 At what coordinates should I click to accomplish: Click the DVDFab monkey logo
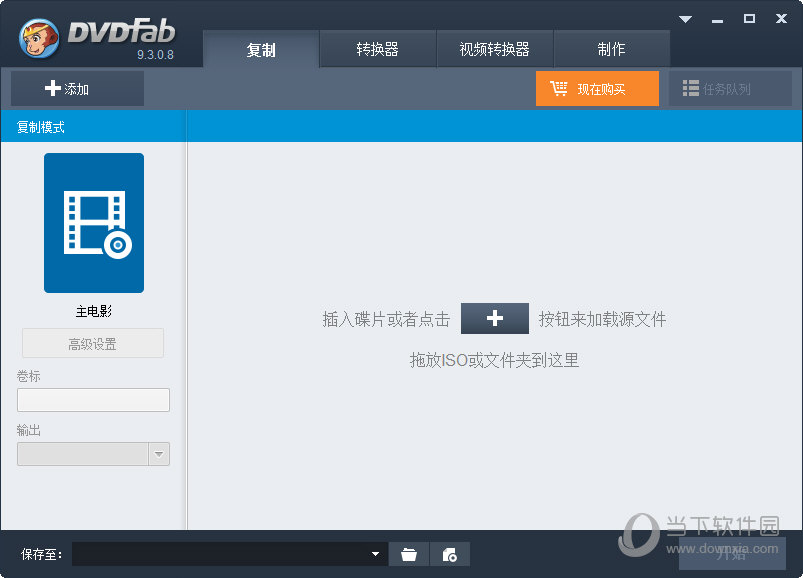[39, 39]
